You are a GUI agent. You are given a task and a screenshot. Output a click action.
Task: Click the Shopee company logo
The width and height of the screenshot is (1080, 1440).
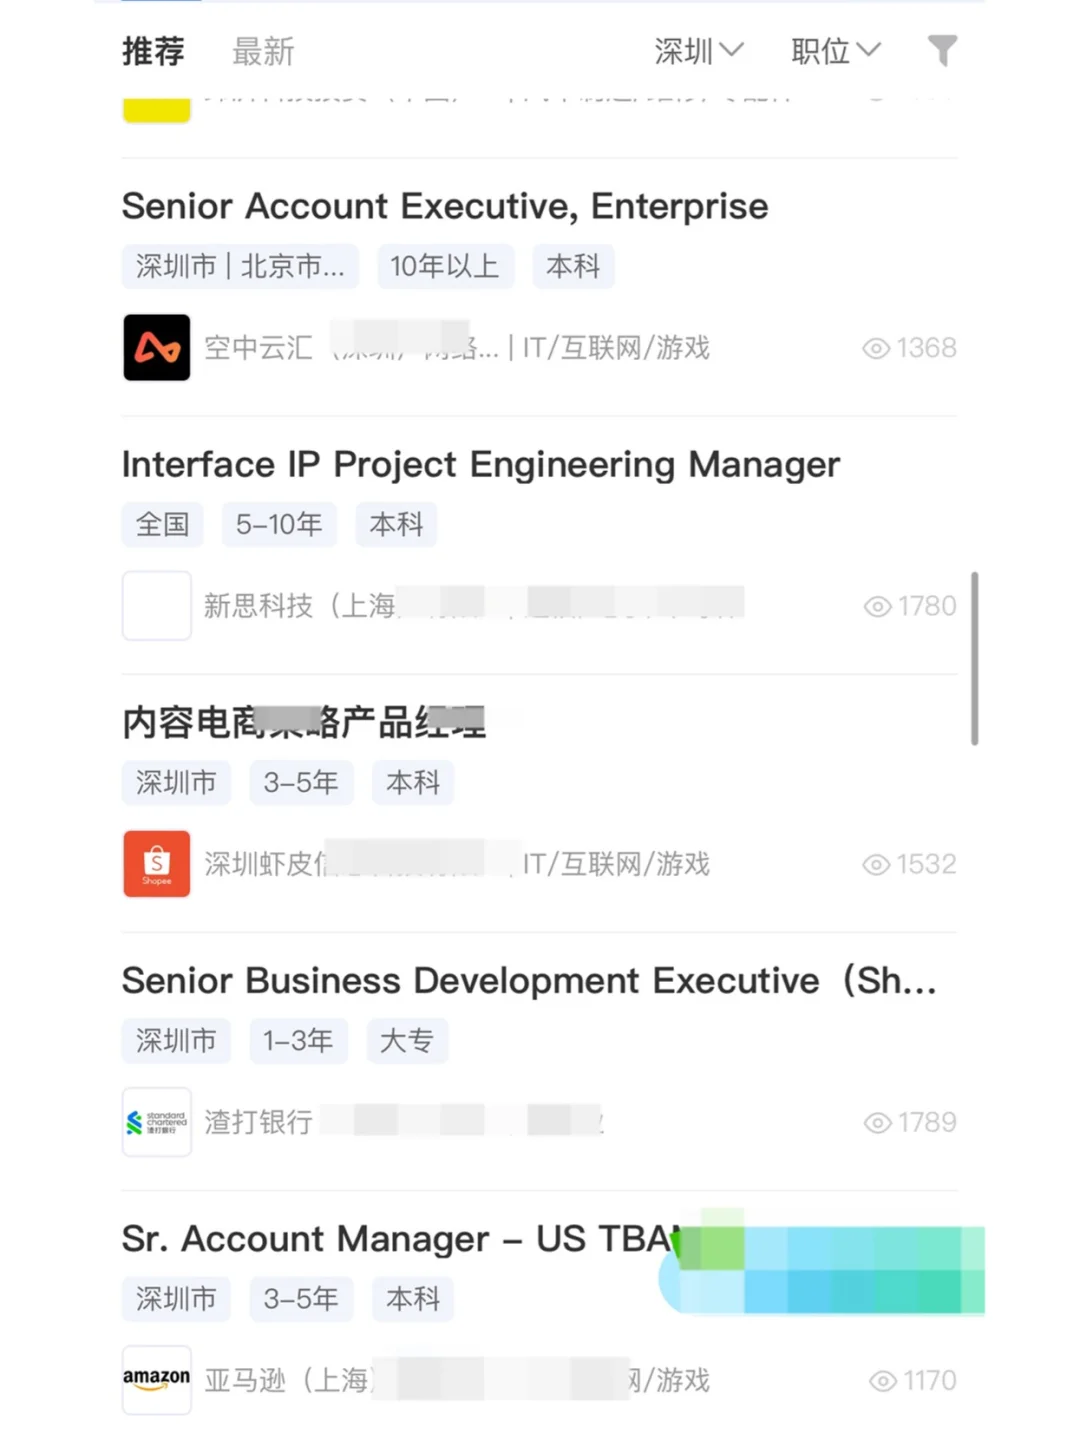157,863
